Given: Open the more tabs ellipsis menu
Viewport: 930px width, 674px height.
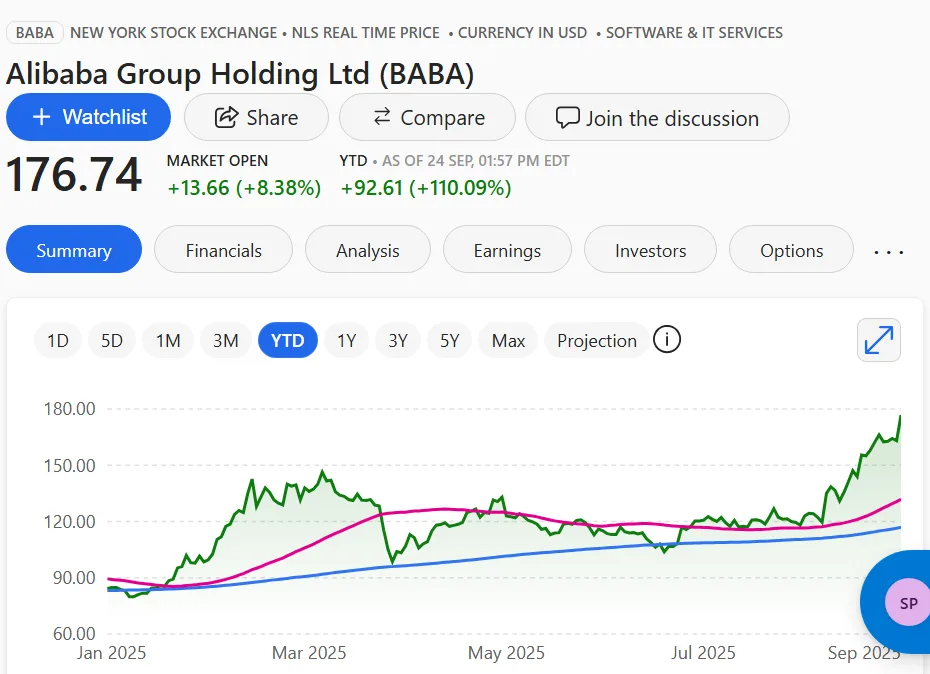Looking at the screenshot, I should point(888,251).
